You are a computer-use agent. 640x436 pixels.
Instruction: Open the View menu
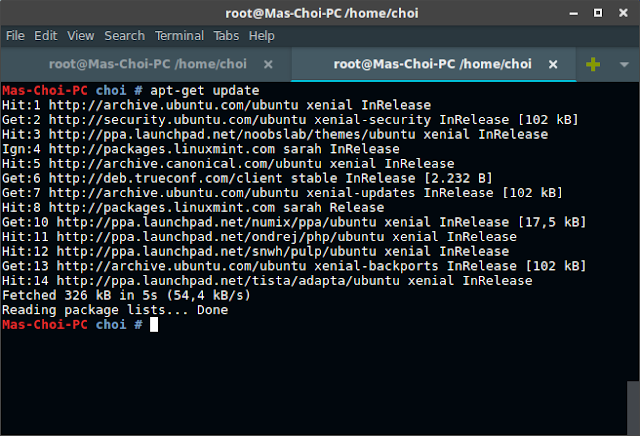tap(80, 36)
